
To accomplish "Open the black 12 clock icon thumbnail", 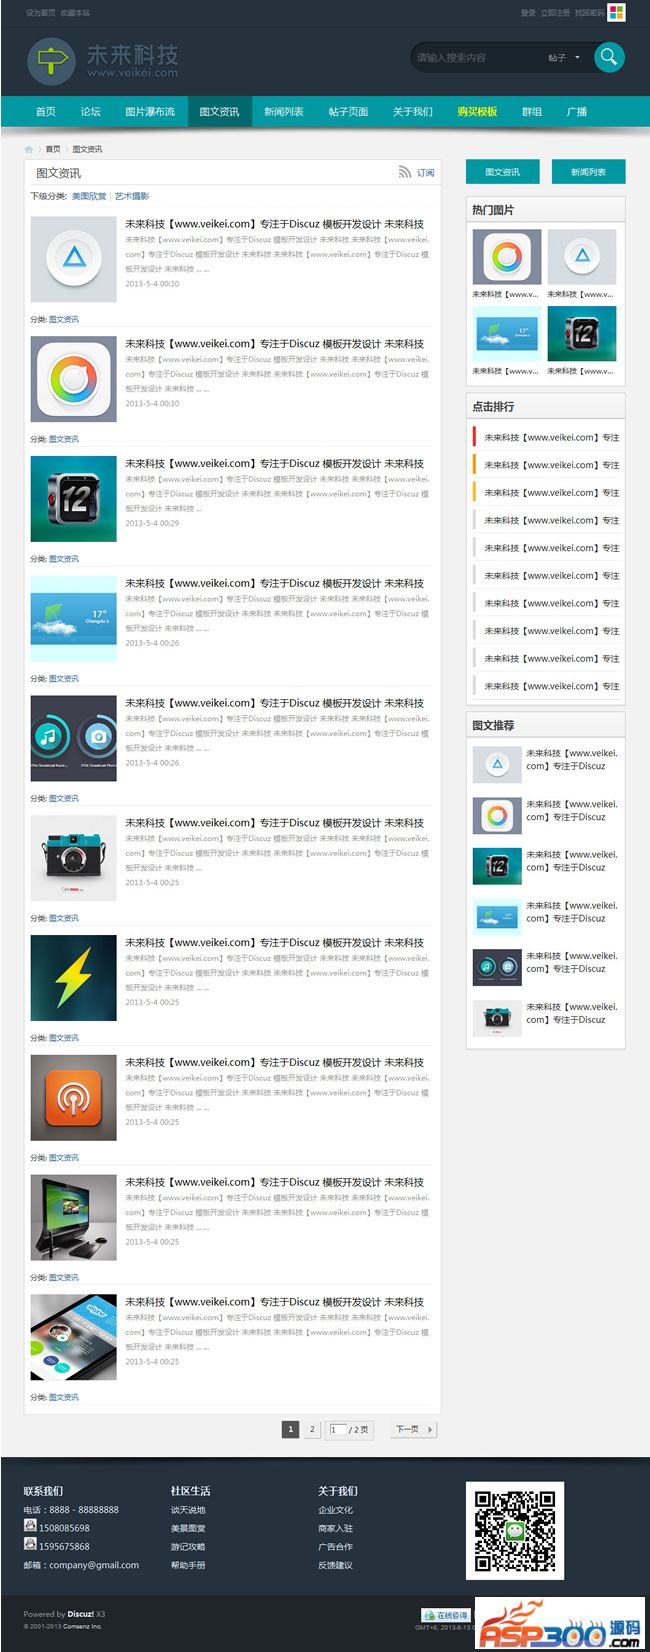I will coord(74,499).
